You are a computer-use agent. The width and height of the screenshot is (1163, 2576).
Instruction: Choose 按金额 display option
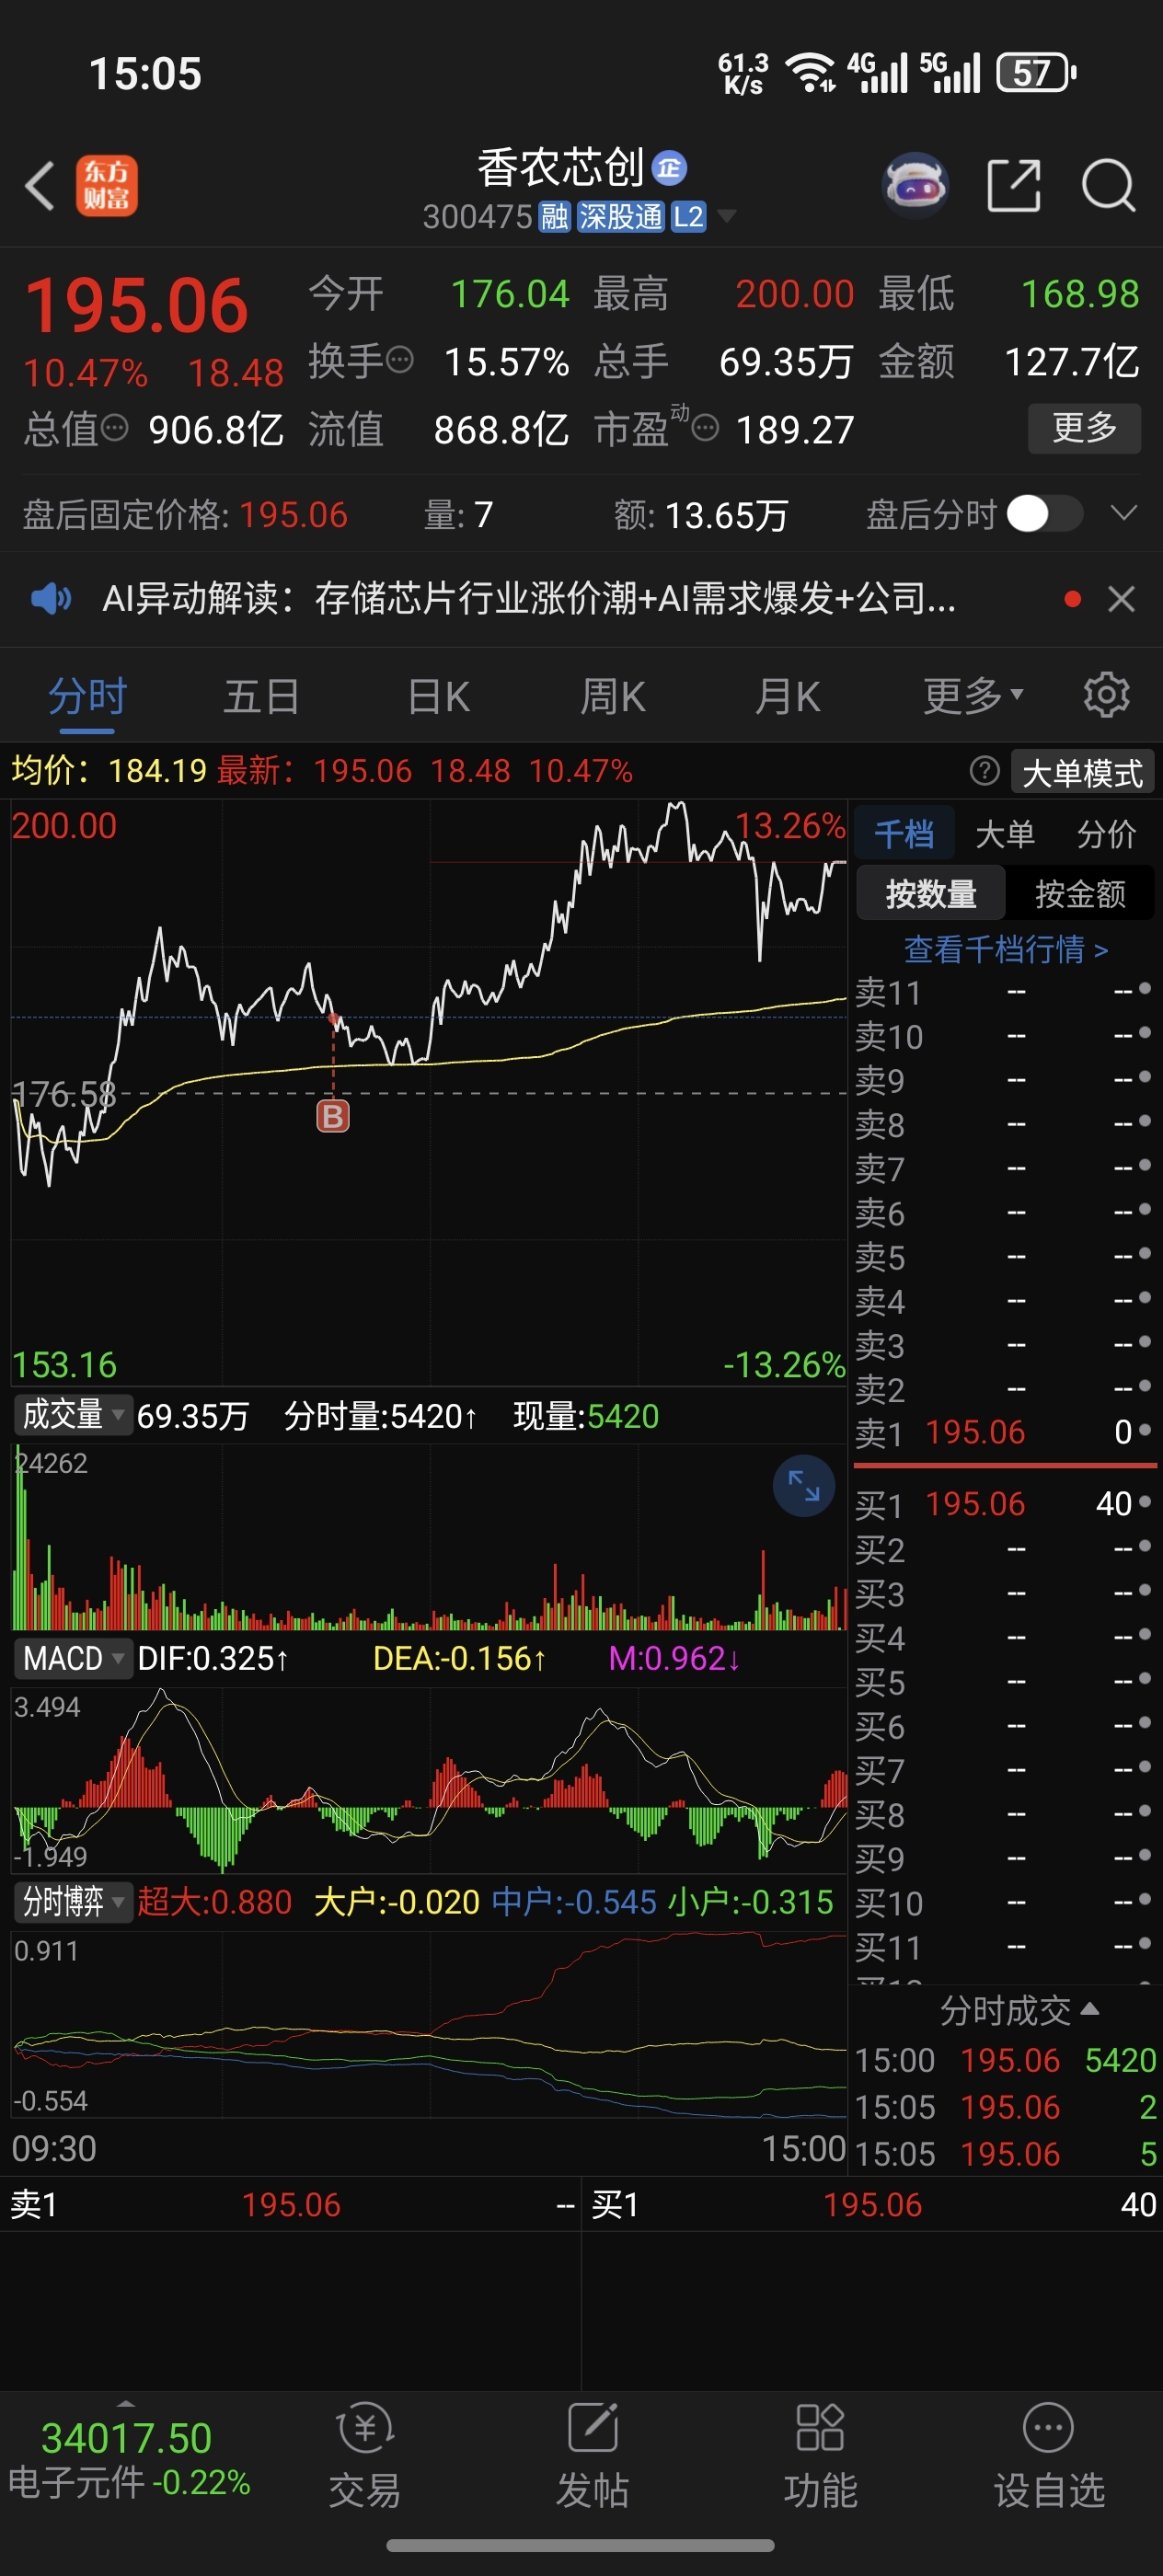(x=1080, y=893)
